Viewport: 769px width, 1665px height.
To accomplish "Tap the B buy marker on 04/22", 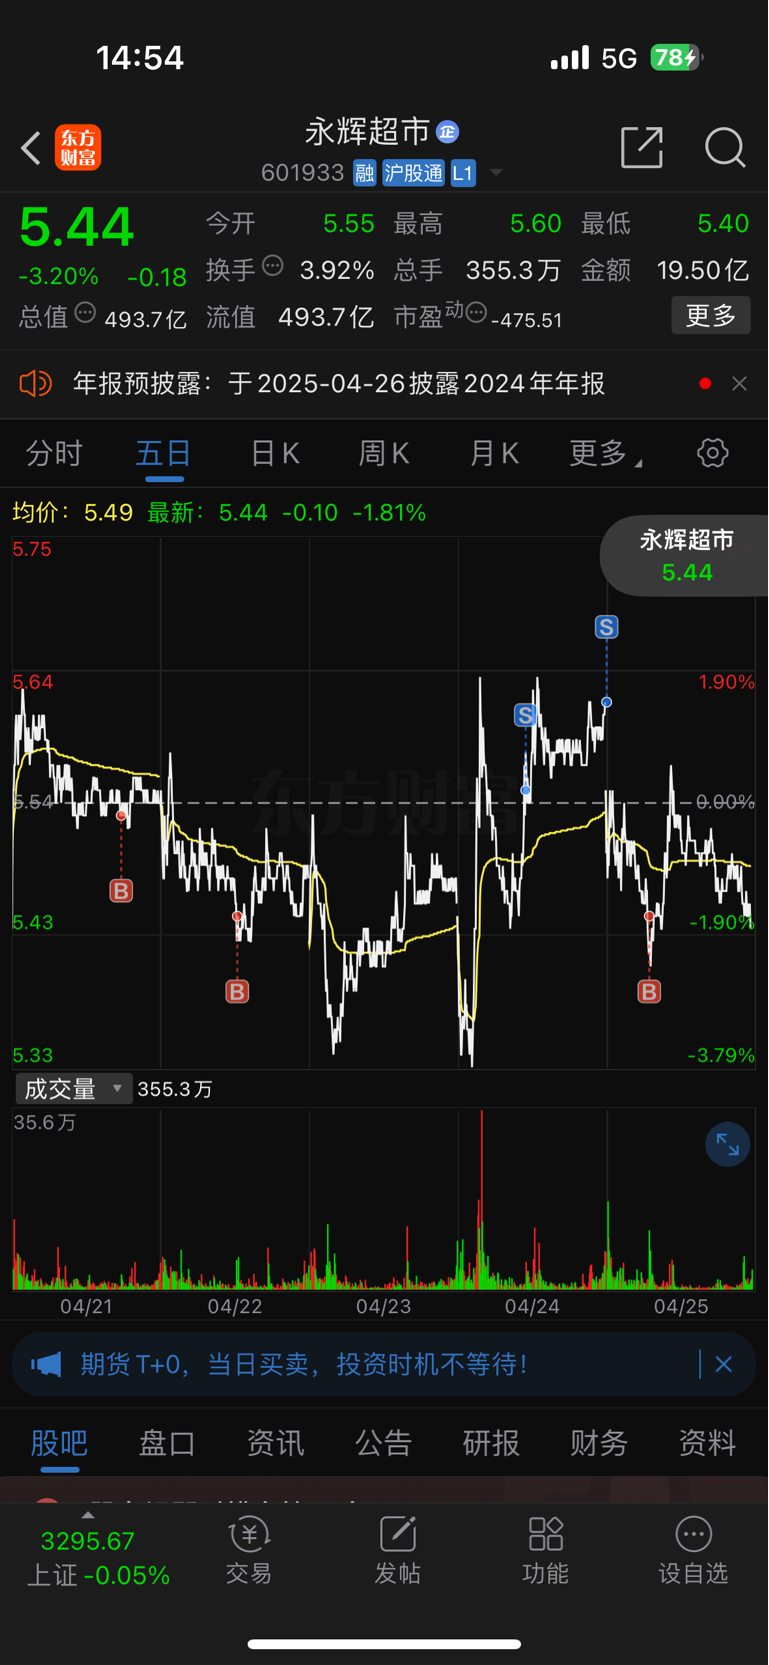I will point(237,991).
